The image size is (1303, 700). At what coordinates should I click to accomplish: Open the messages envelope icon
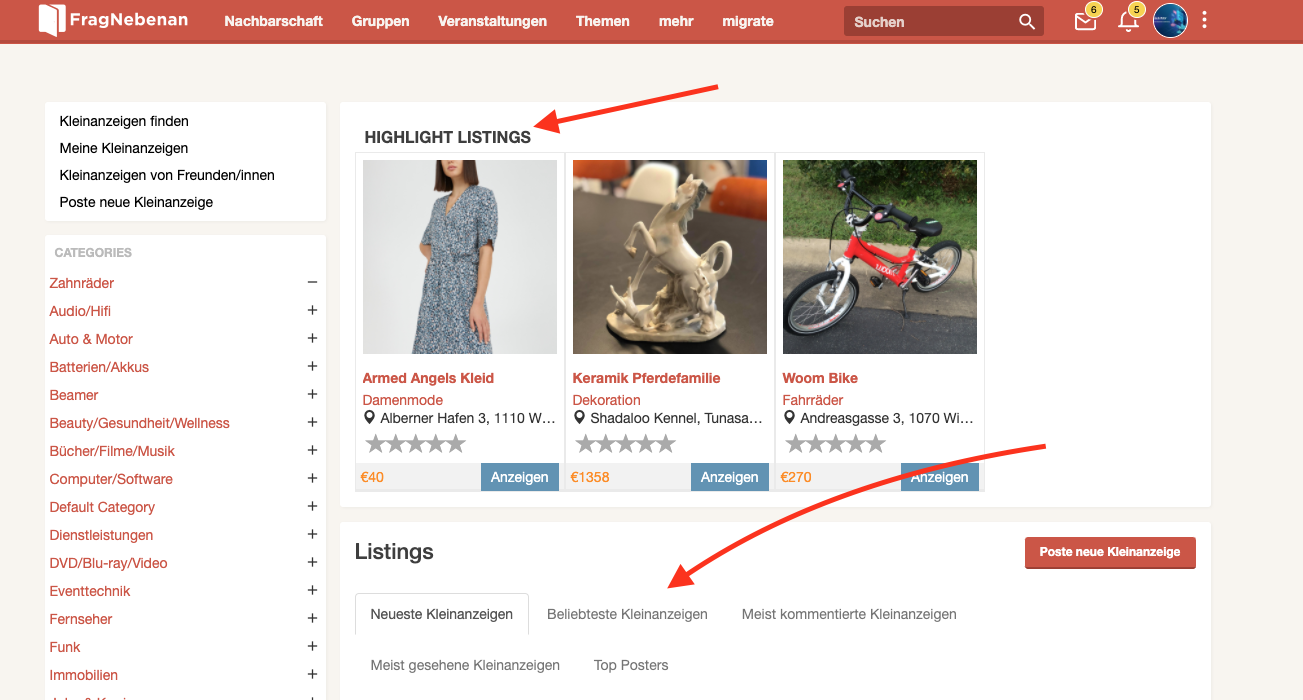1085,22
